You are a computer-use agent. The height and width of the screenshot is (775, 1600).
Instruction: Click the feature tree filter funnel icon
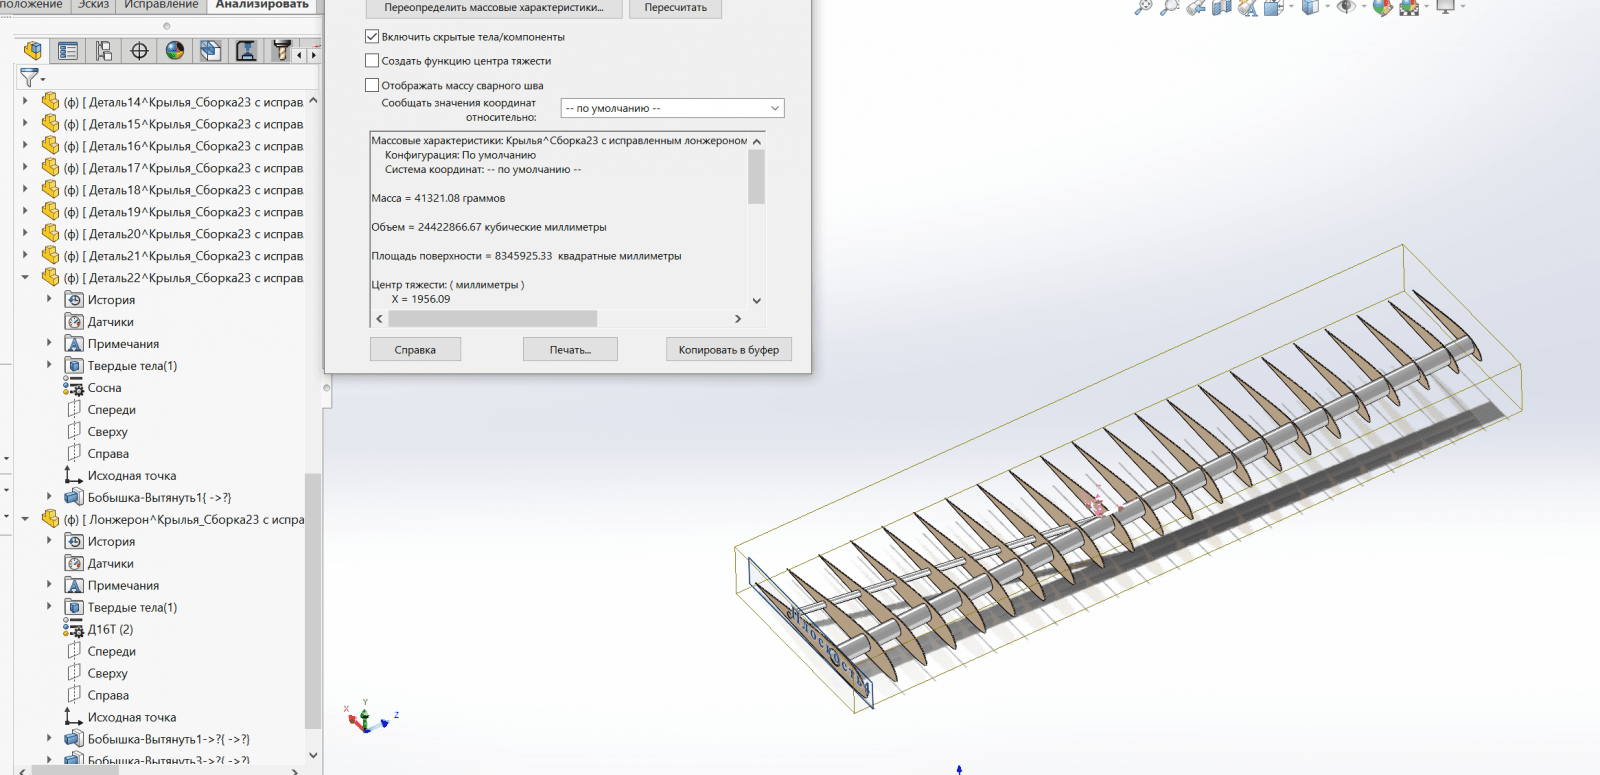point(30,77)
